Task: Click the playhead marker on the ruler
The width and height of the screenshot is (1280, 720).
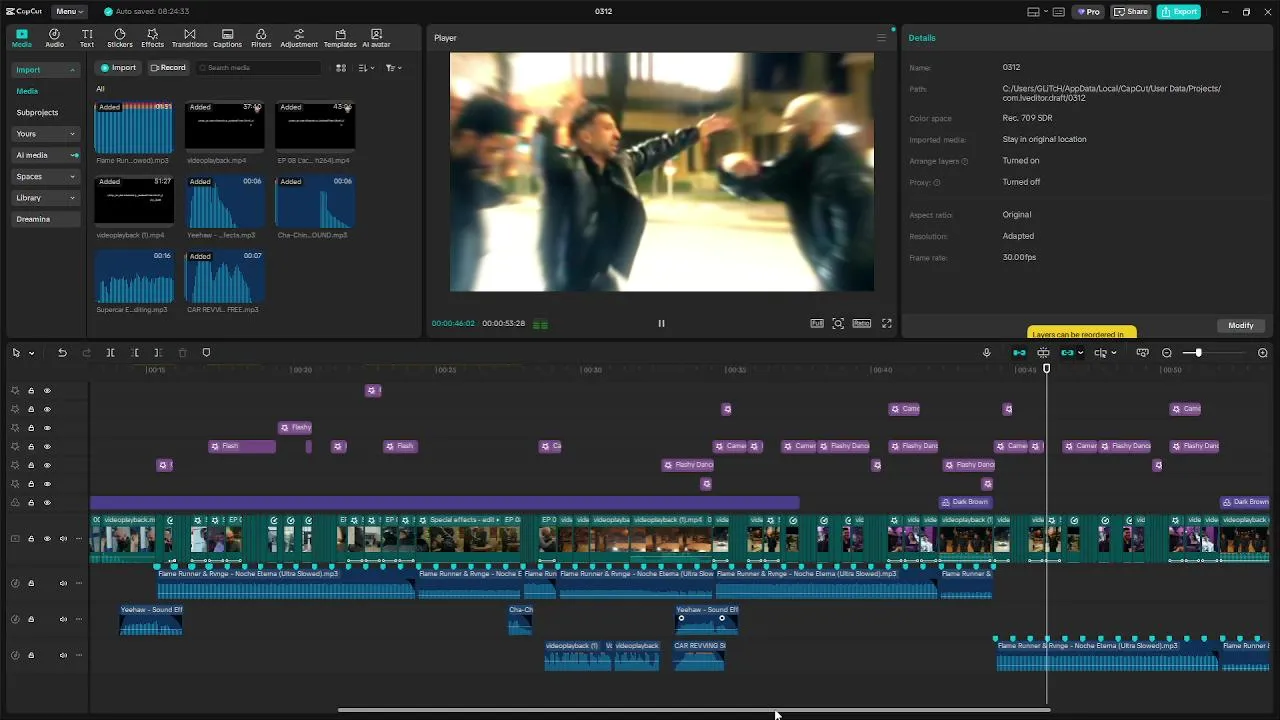Action: coord(1047,369)
